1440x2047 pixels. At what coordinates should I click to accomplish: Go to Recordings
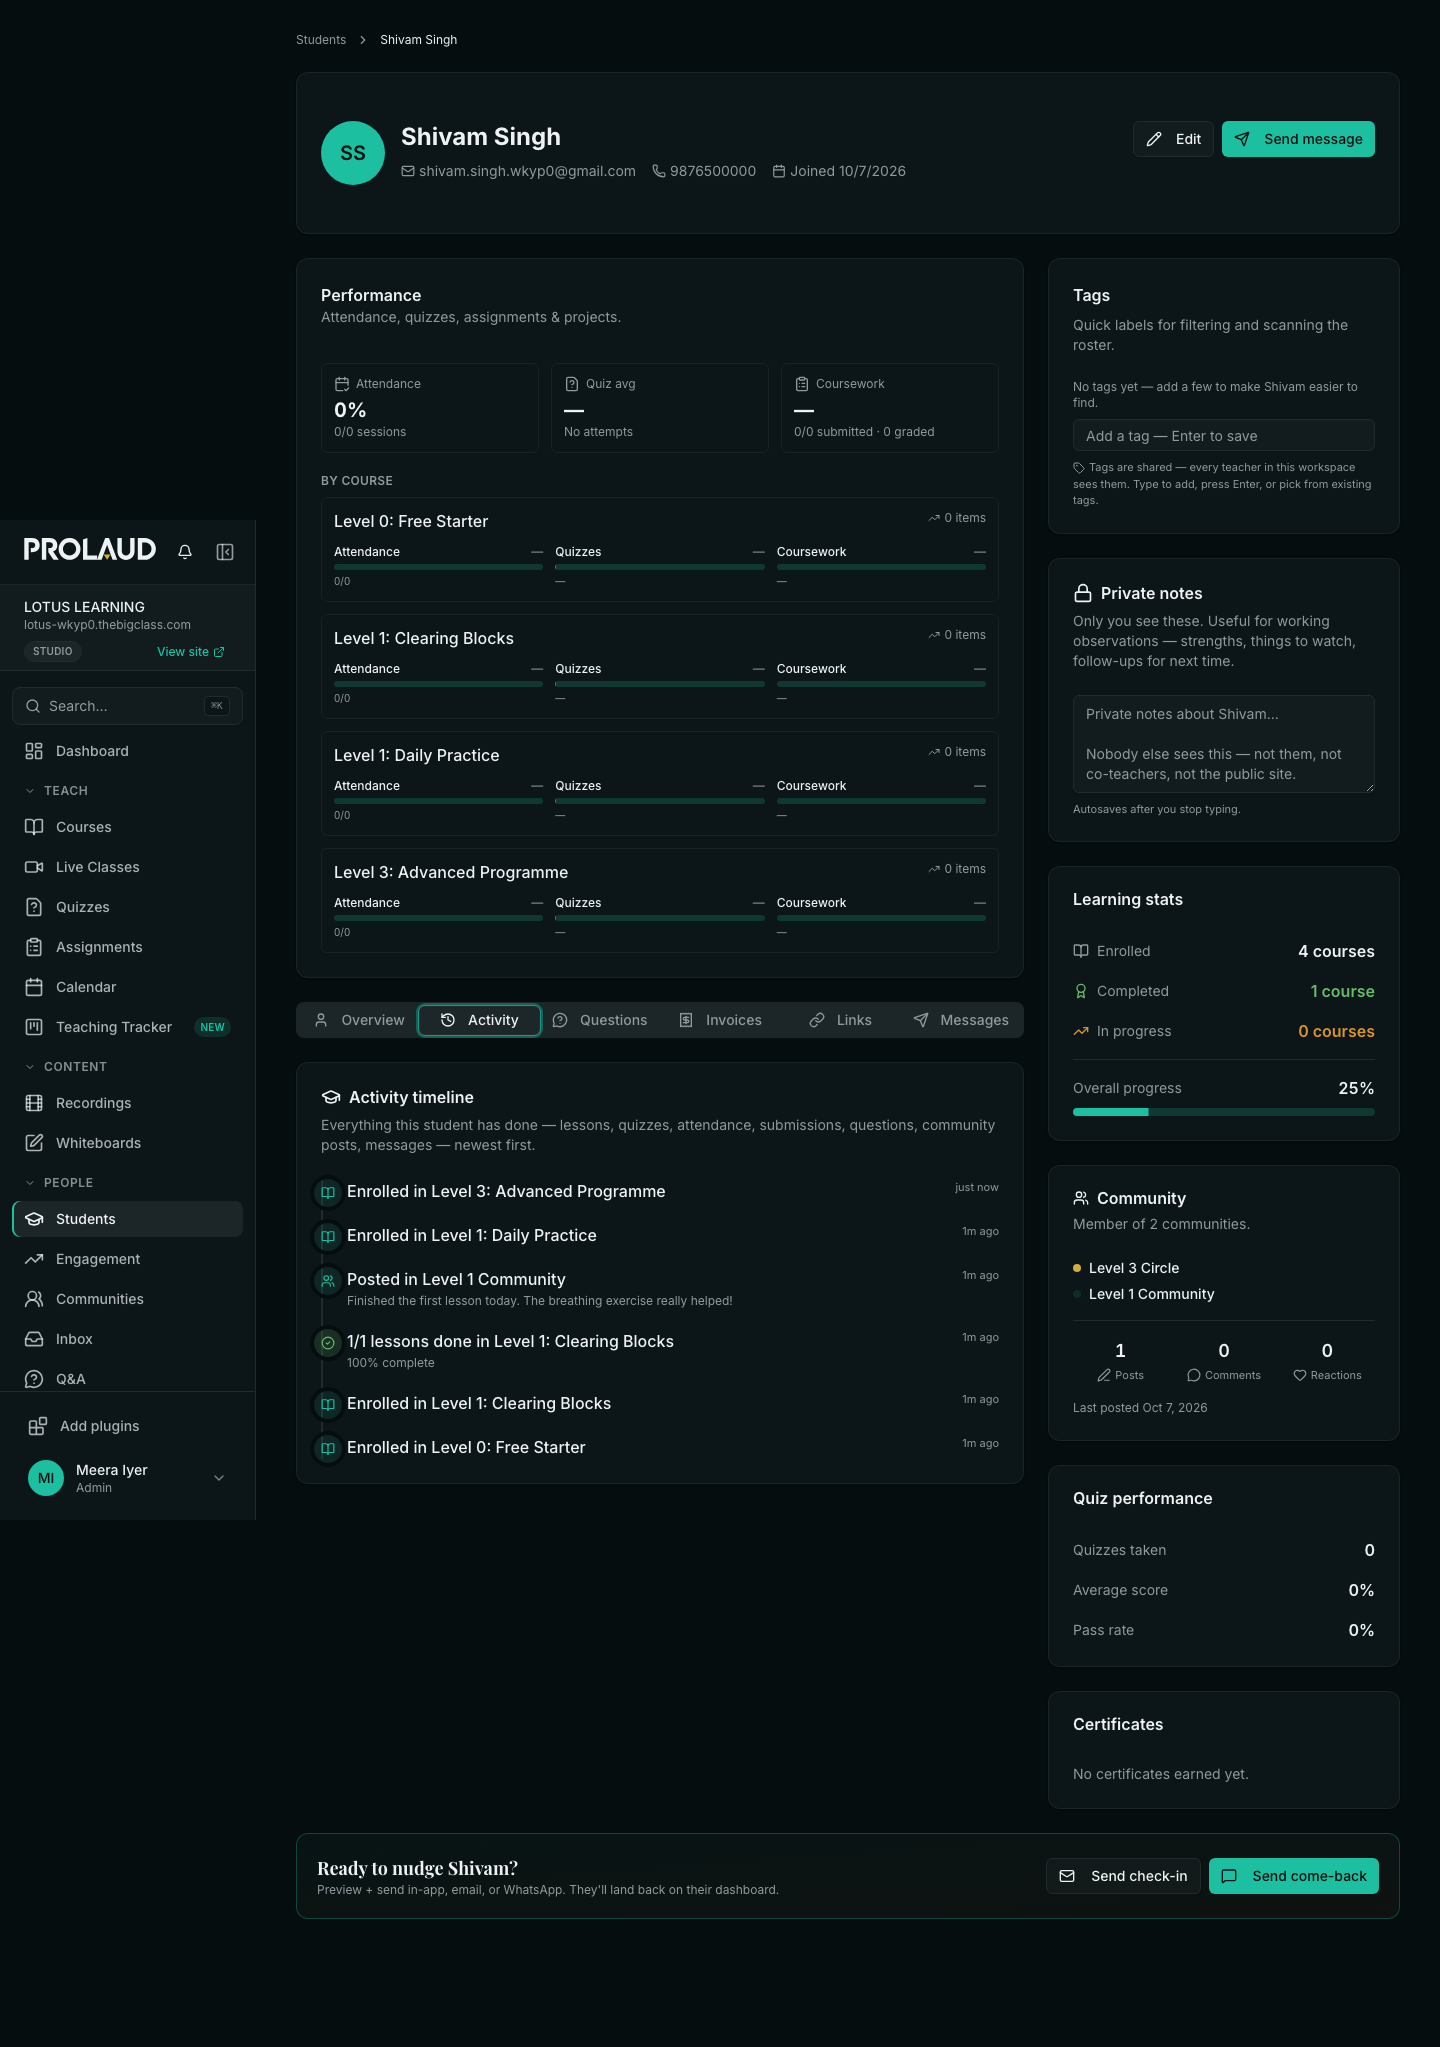[x=127, y=1103]
